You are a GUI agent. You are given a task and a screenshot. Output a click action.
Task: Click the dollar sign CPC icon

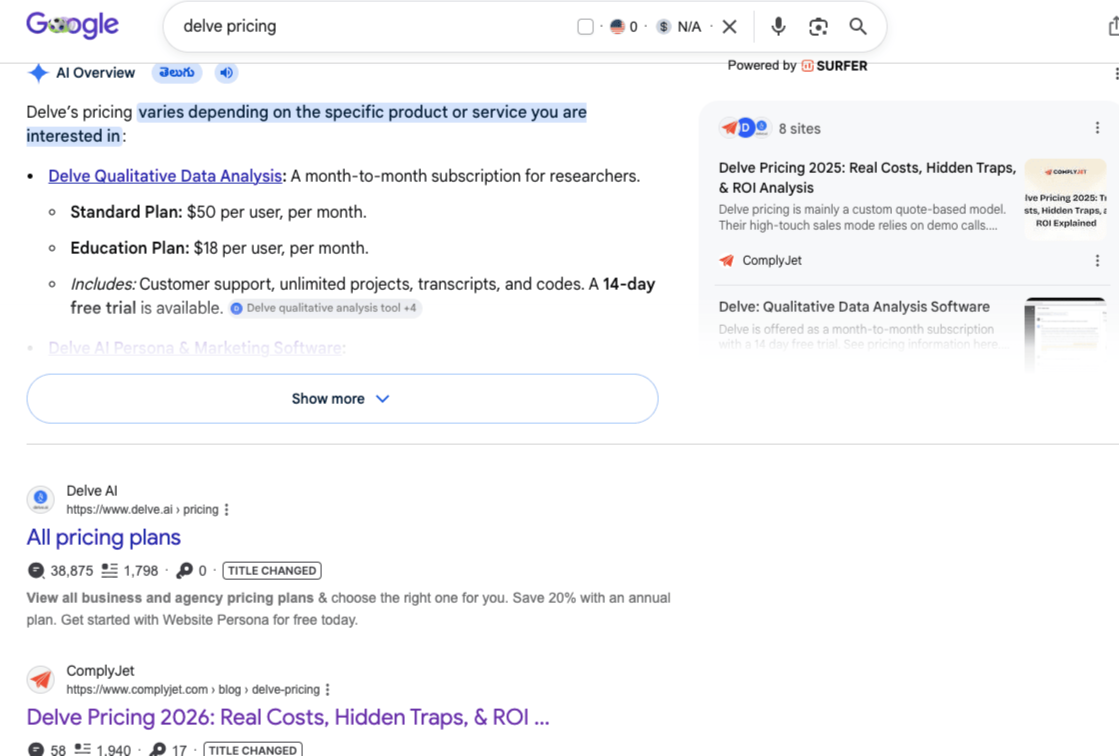point(664,26)
